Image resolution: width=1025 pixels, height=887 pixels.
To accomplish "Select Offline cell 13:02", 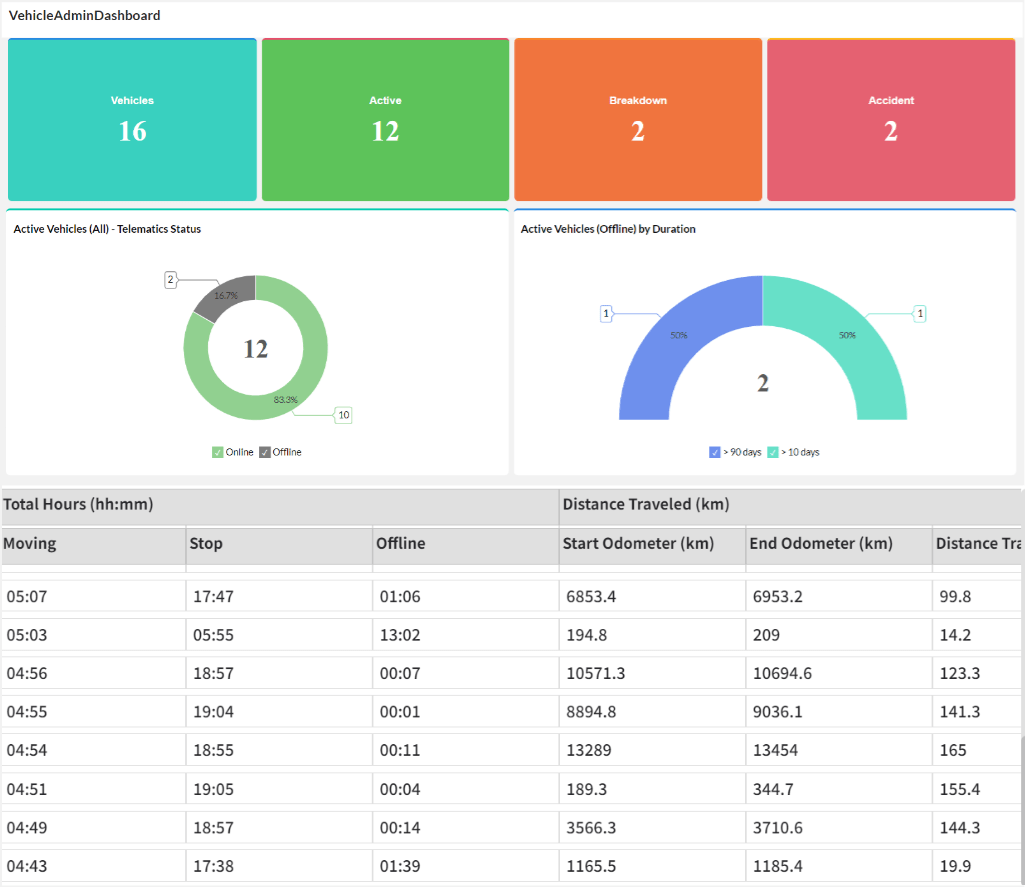I will pyautogui.click(x=466, y=635).
